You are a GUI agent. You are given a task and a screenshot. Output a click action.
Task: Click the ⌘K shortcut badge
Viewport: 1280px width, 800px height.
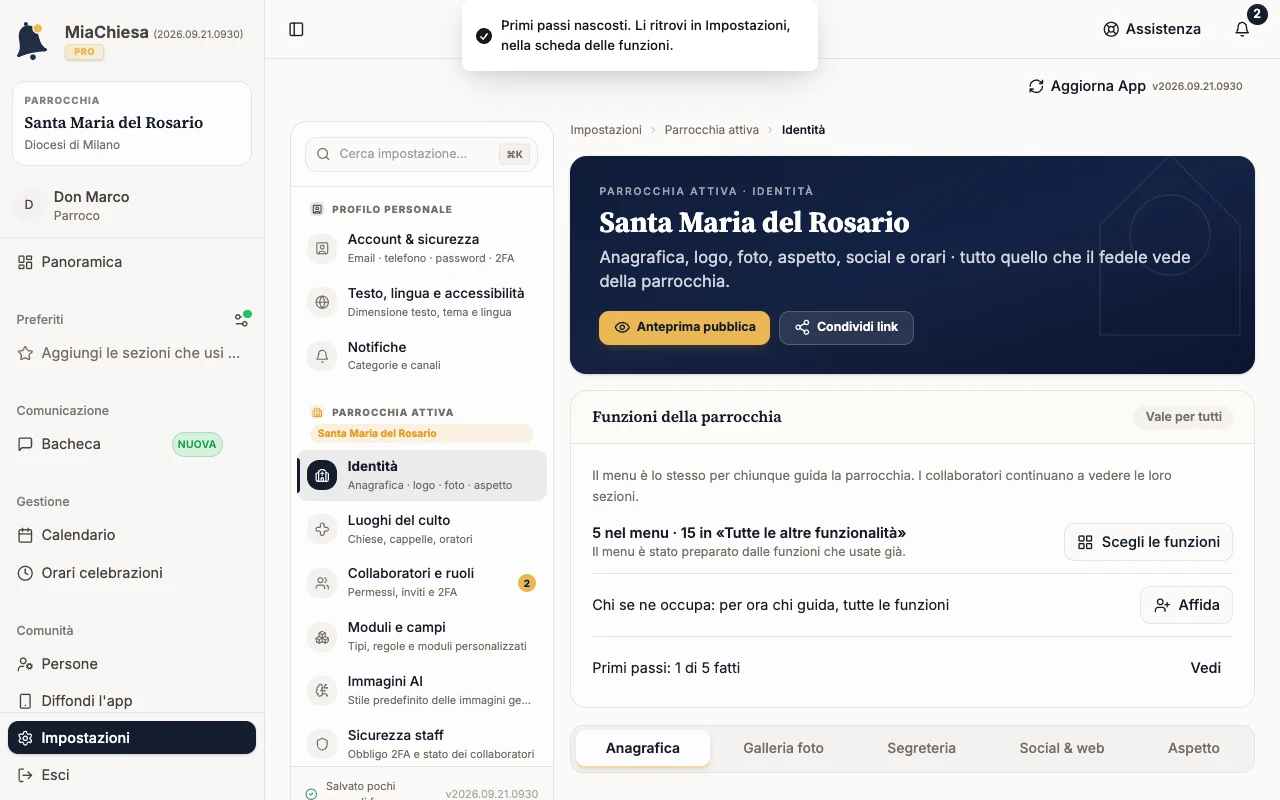point(514,154)
